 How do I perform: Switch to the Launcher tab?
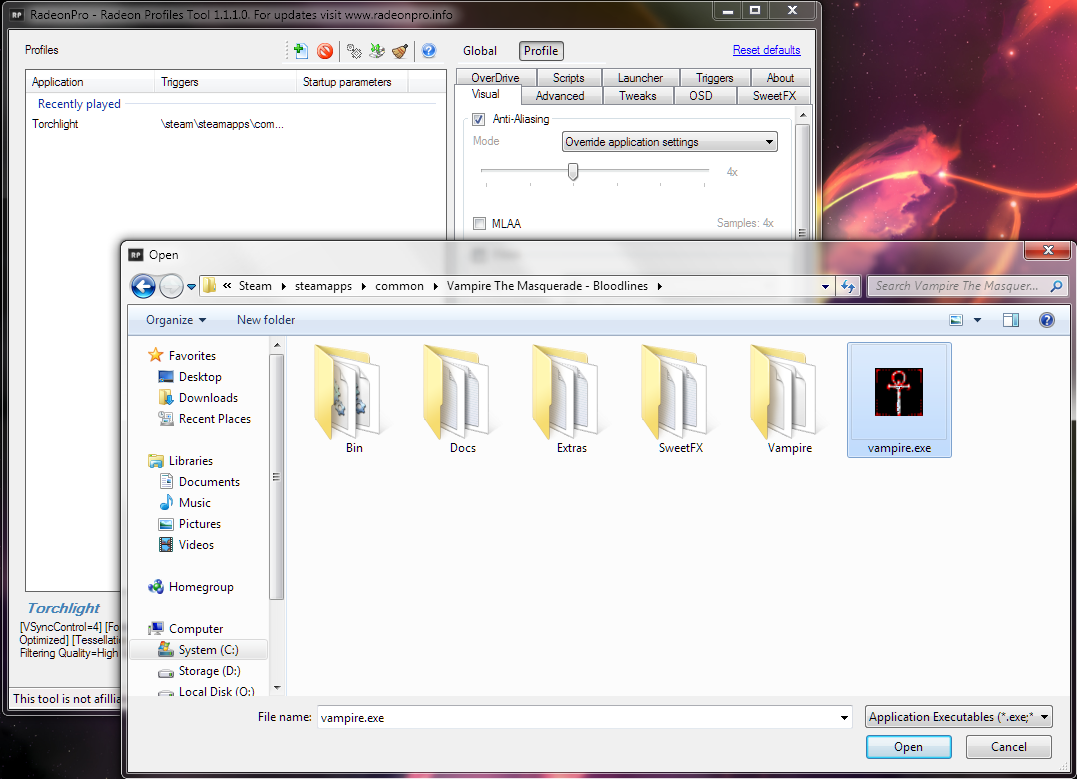click(640, 78)
